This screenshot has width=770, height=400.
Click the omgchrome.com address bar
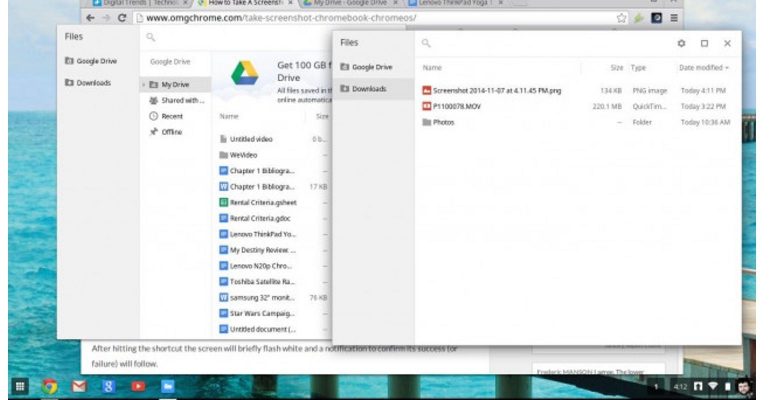(x=370, y=18)
